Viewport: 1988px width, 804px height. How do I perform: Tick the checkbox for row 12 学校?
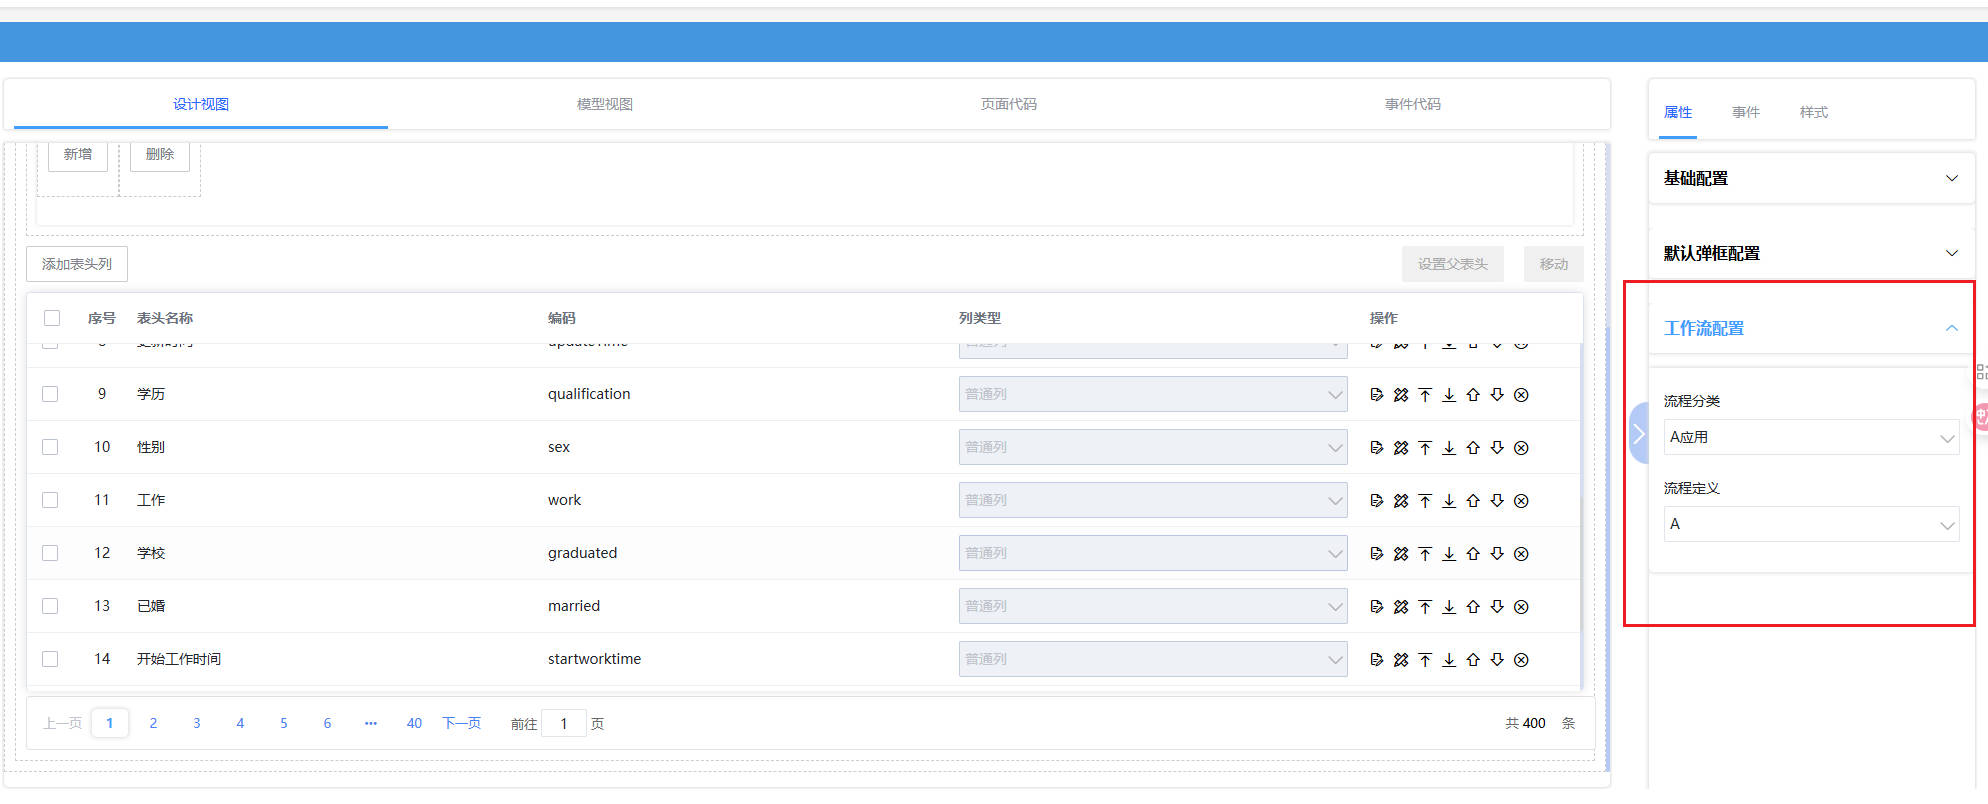50,553
